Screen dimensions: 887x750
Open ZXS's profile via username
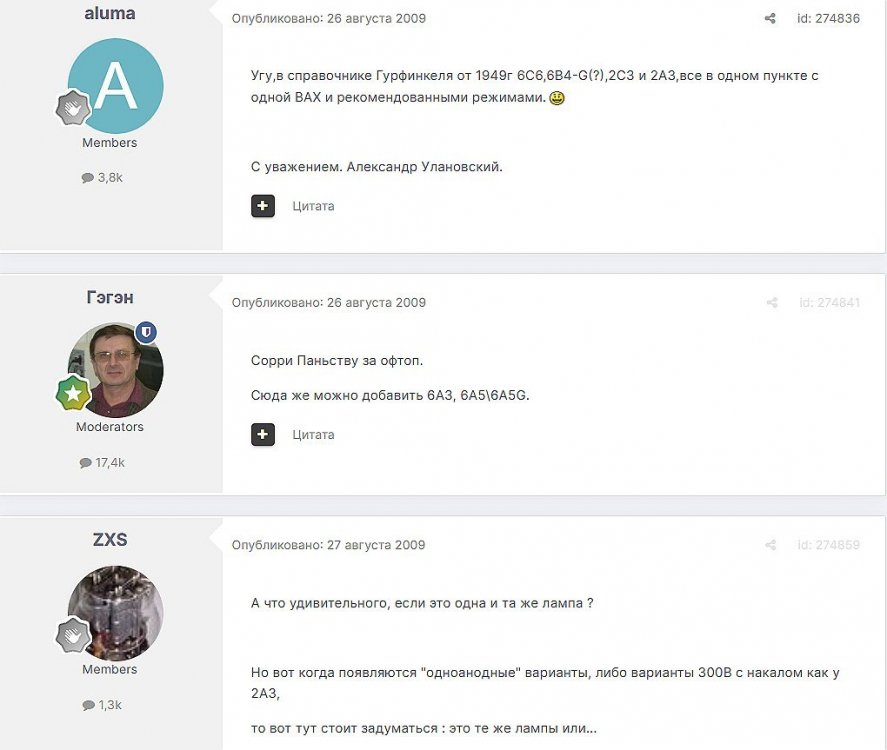tap(110, 540)
